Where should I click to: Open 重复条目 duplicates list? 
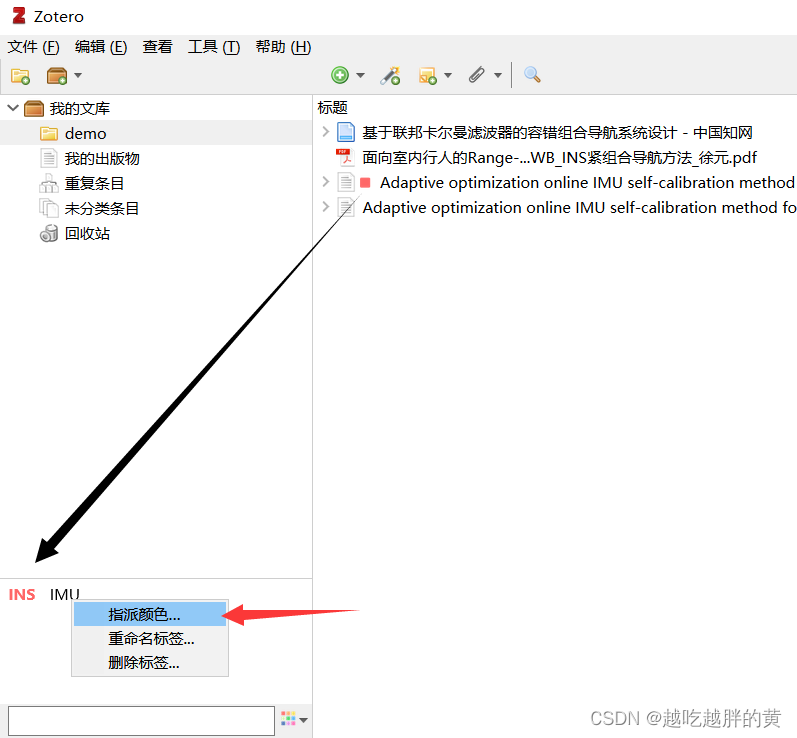tap(94, 183)
